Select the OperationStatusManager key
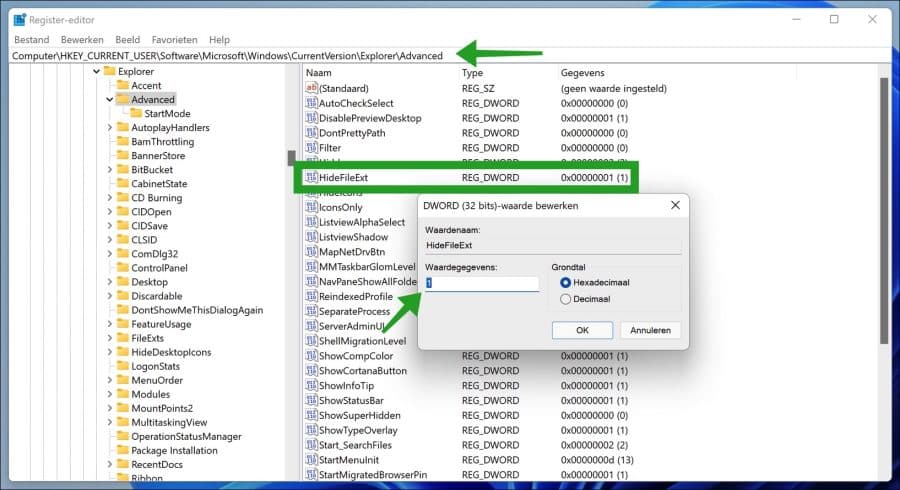The image size is (900, 490). point(186,437)
